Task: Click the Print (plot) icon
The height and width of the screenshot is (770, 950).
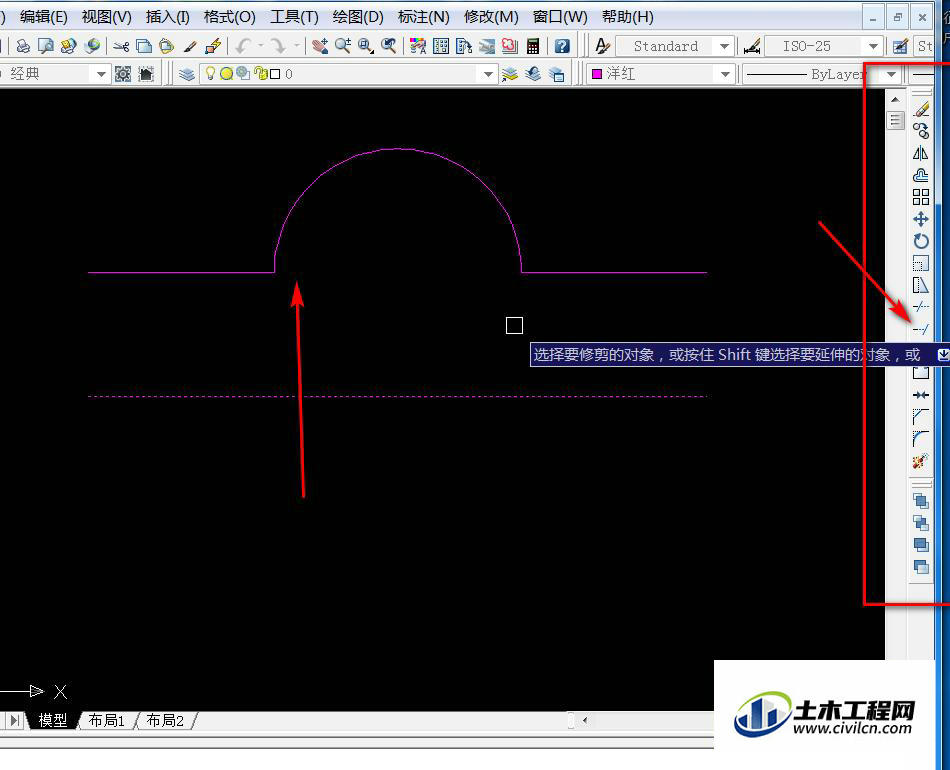Action: click(x=23, y=46)
